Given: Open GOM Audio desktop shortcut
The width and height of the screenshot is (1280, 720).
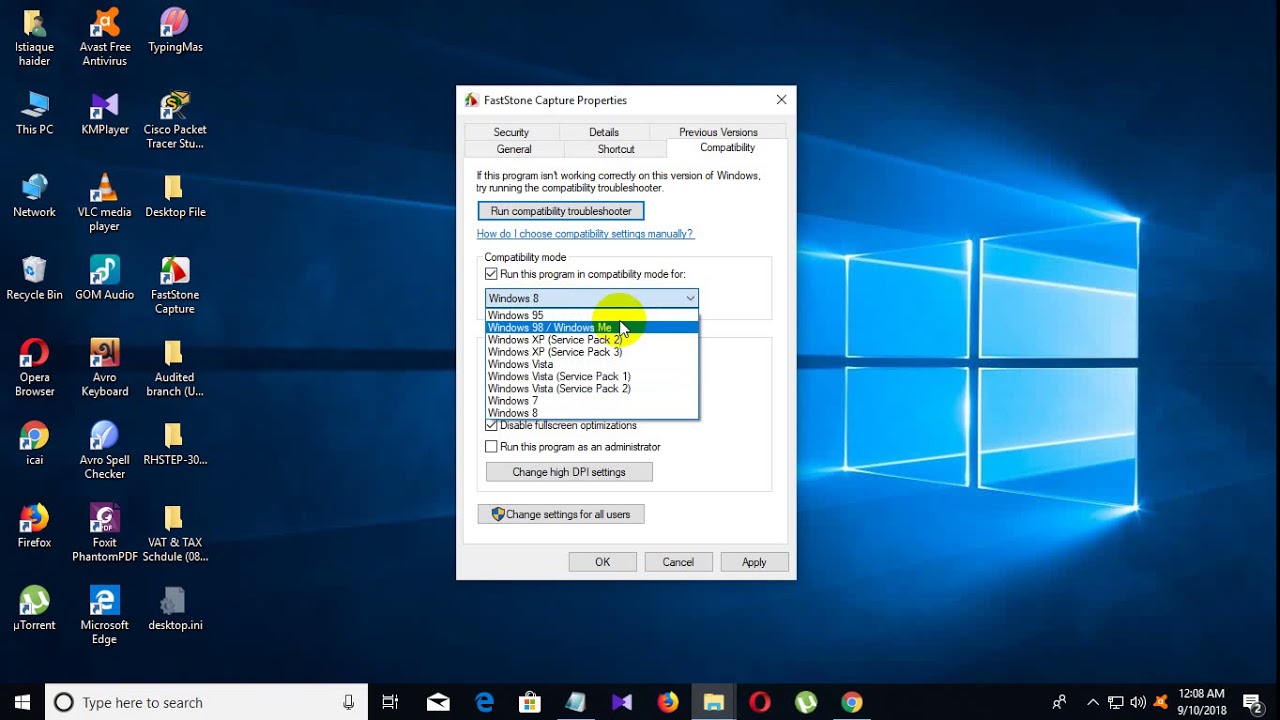Looking at the screenshot, I should pyautogui.click(x=104, y=278).
